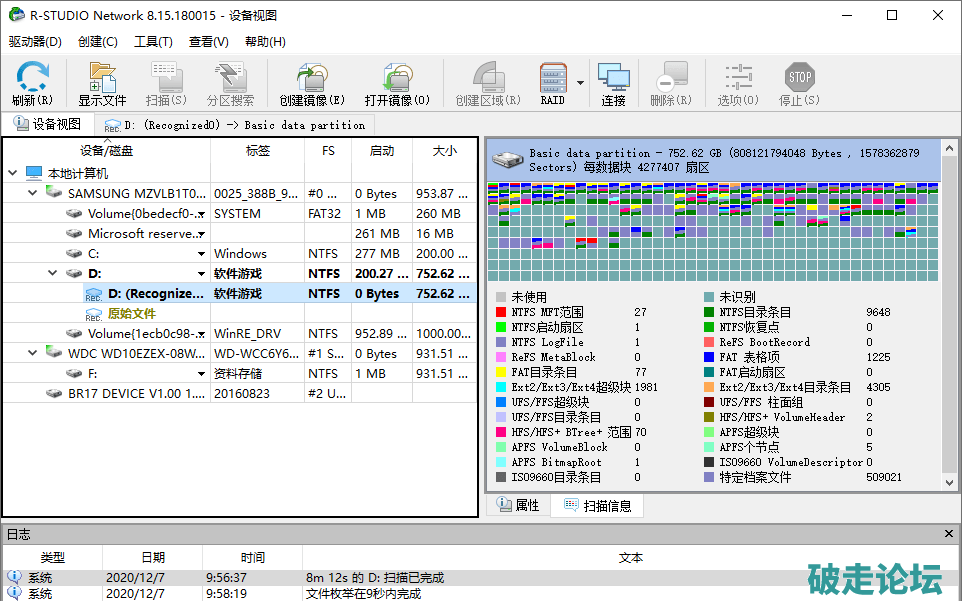Click the 分区搜索 (Partition Search) icon

coord(230,83)
